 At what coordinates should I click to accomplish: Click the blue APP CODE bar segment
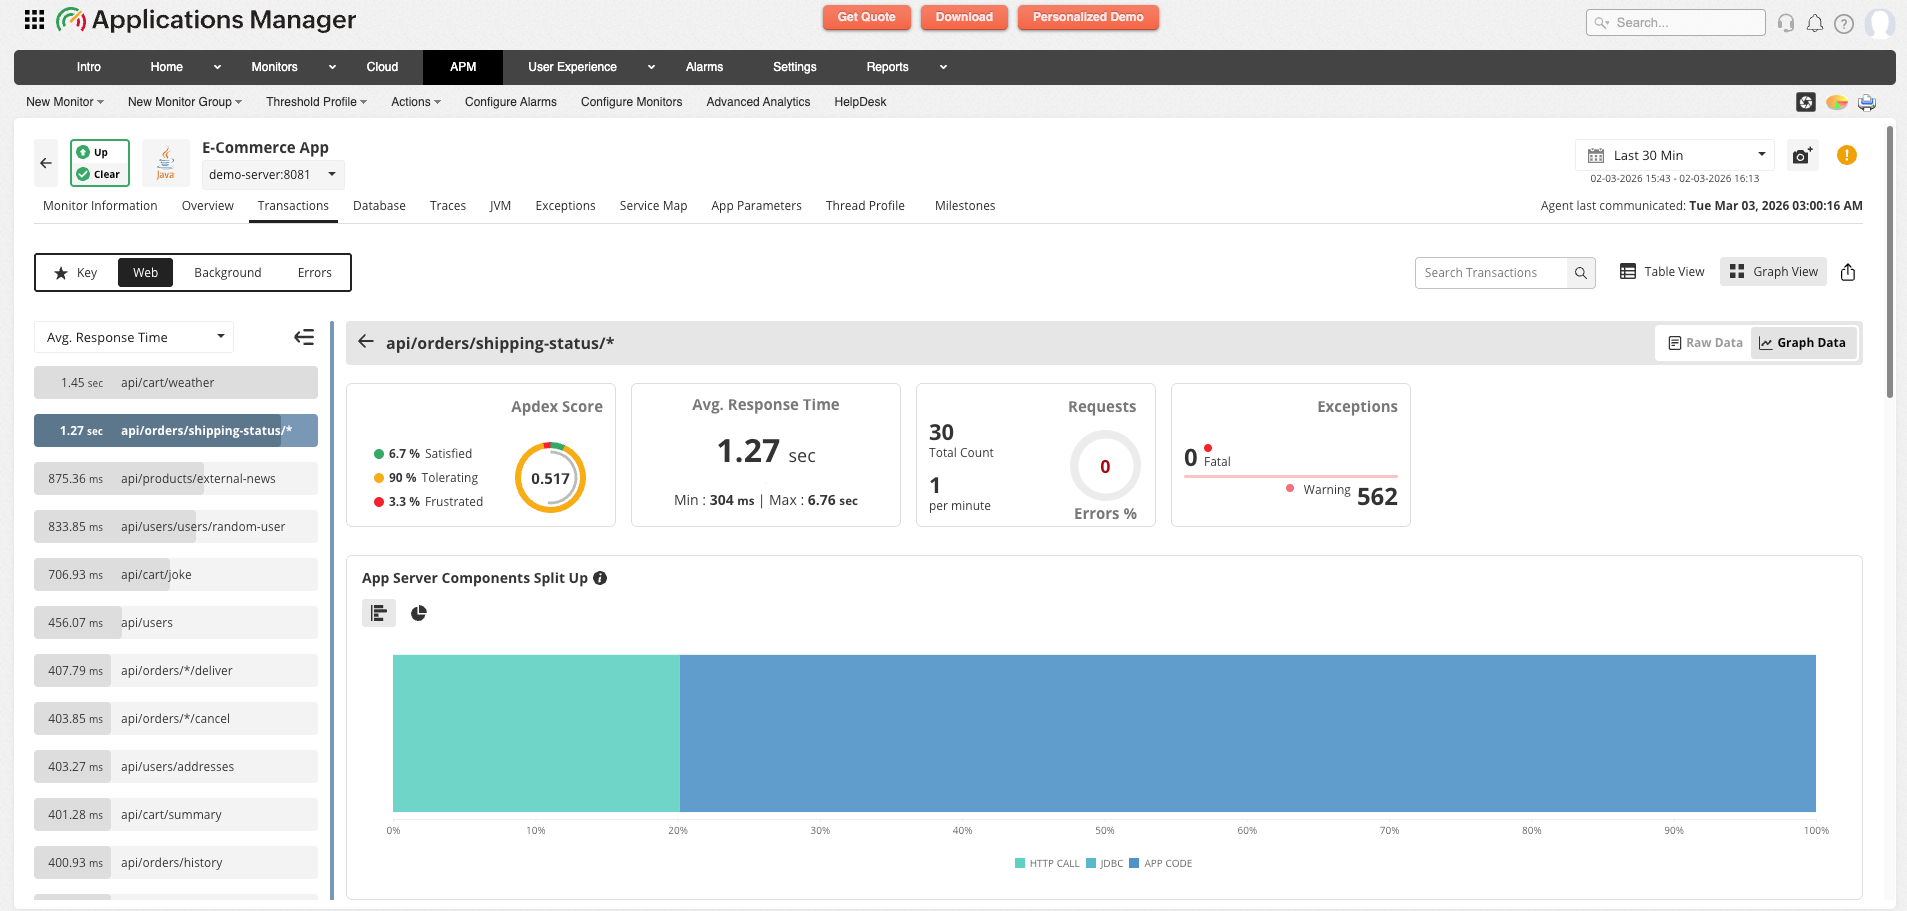pyautogui.click(x=1248, y=733)
